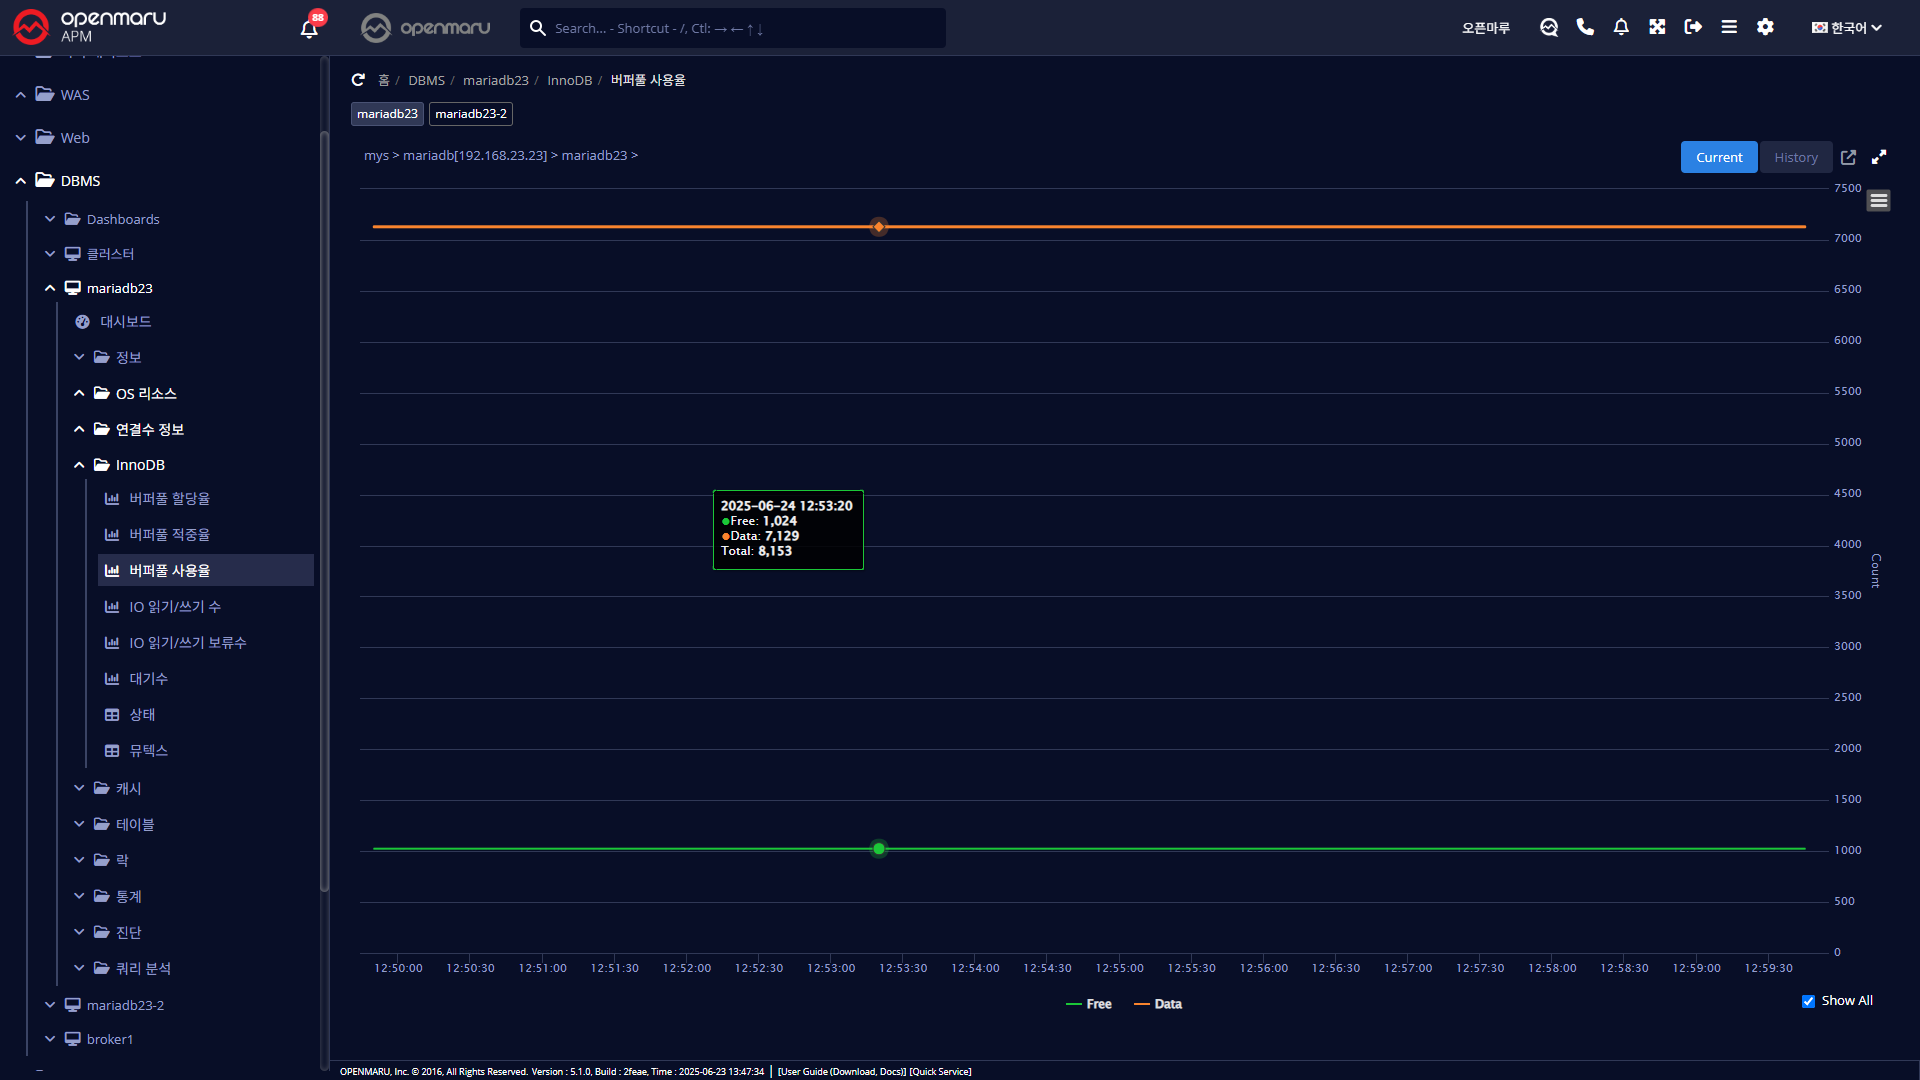Select the mariadb23-2 instance tab

[x=471, y=114]
